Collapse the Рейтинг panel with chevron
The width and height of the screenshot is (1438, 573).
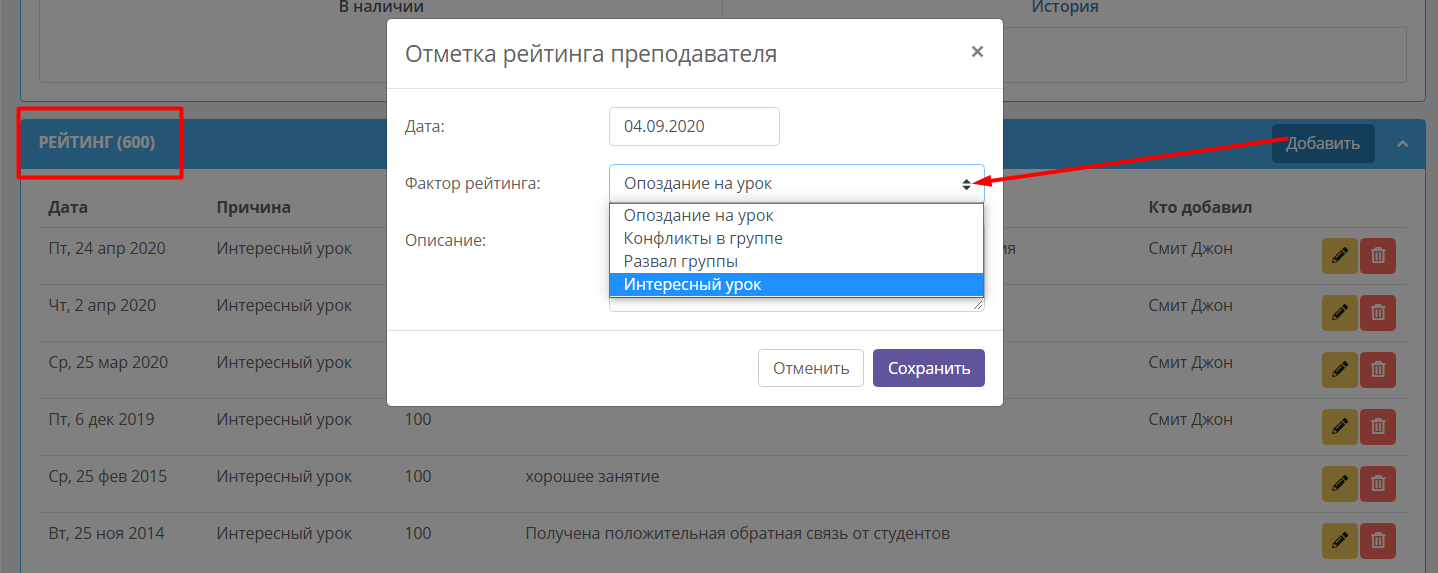coord(1402,144)
